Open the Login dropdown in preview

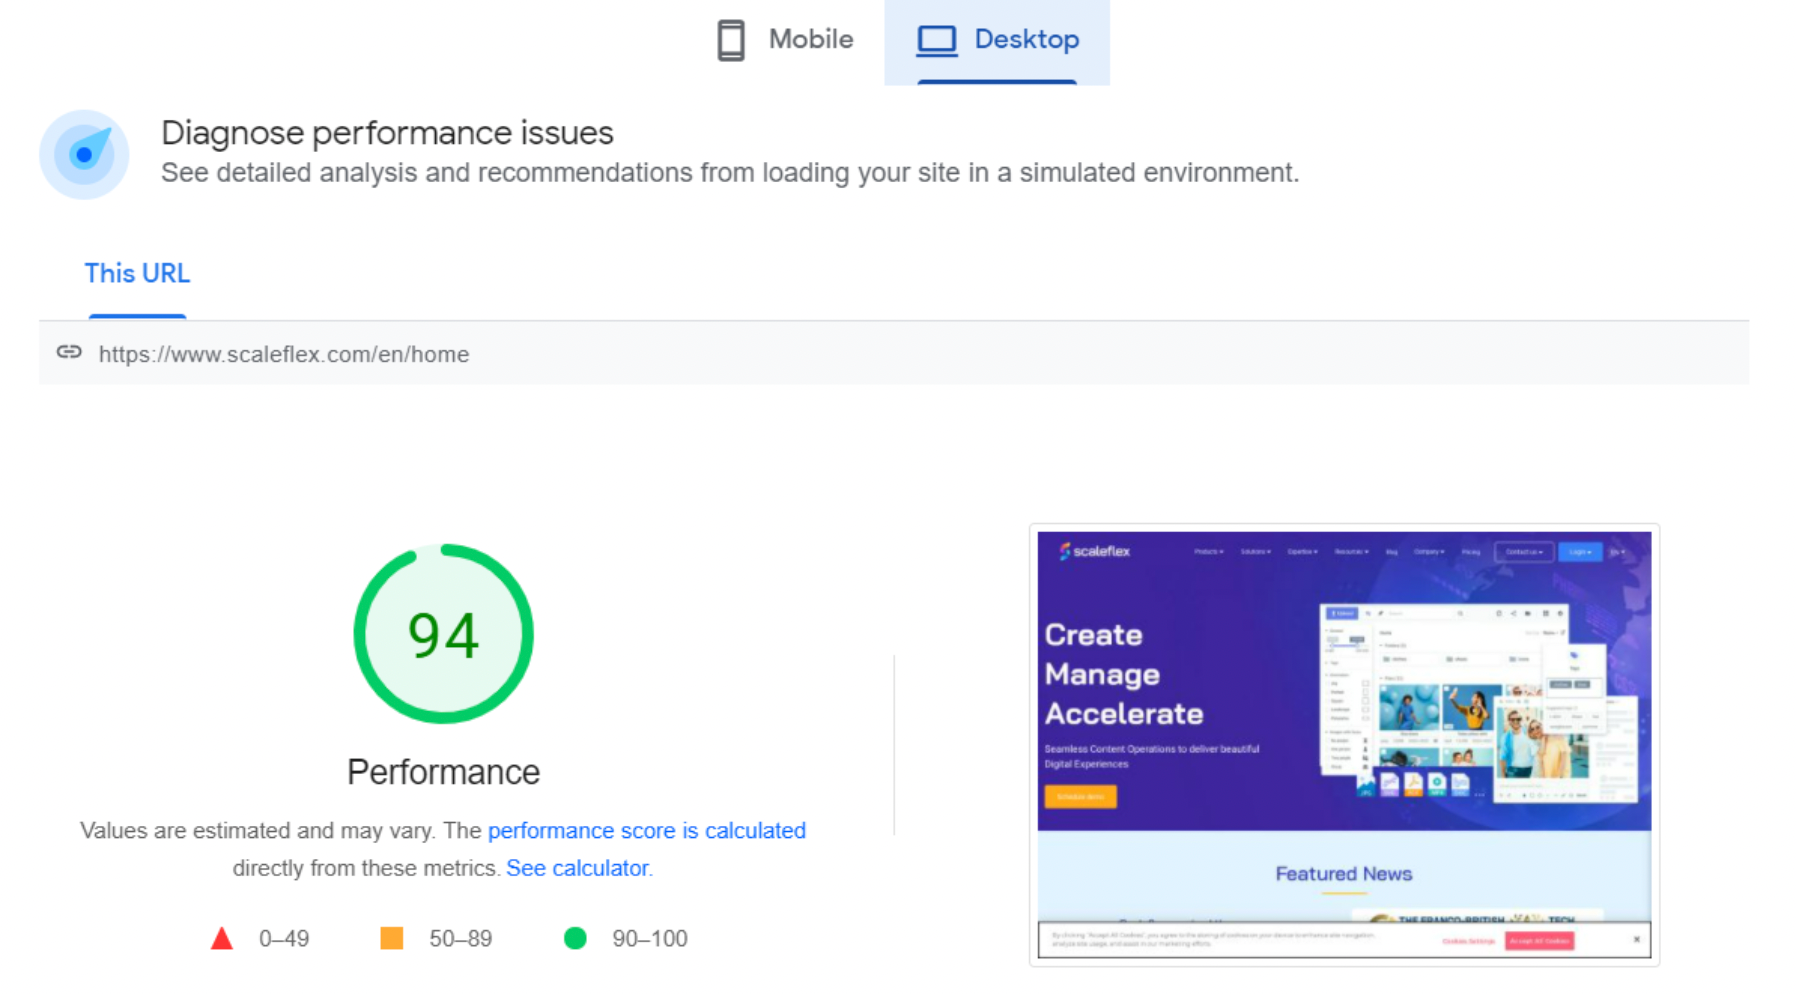(1580, 552)
